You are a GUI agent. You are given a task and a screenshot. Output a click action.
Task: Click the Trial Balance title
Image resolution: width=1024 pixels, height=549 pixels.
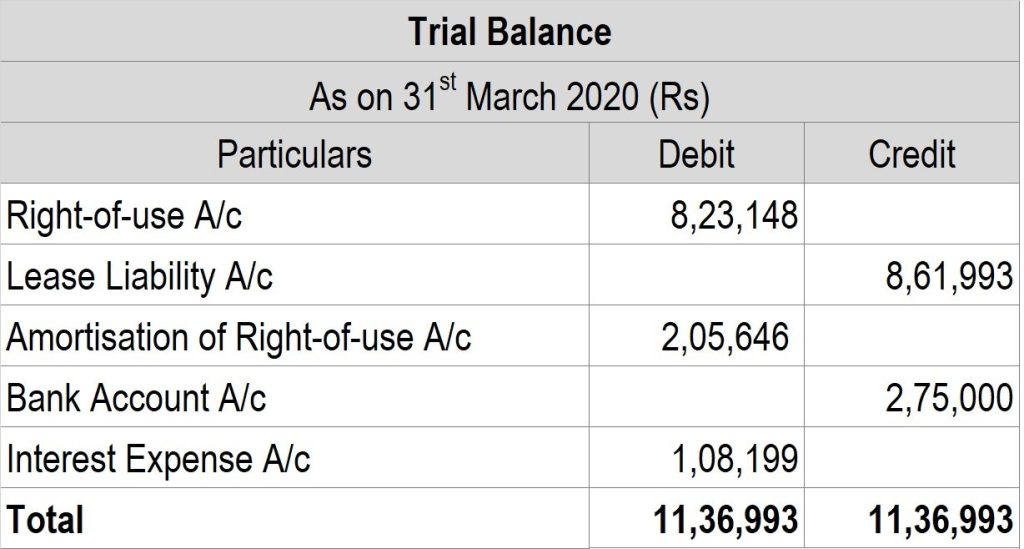[x=509, y=32]
